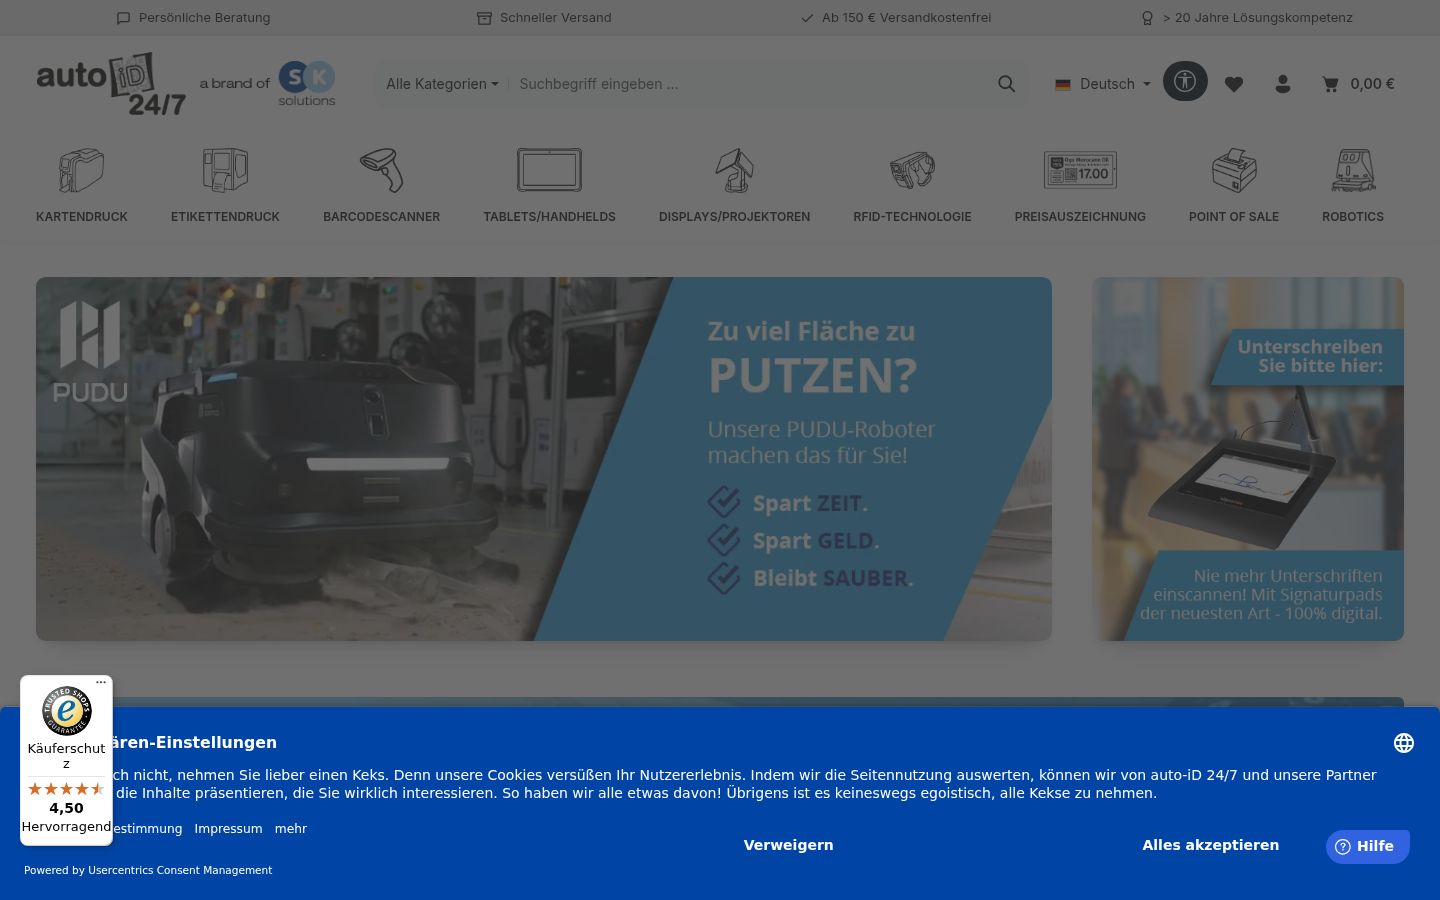Click the auto-iD 24/7 logo
Viewport: 1440px width, 900px height.
(x=111, y=84)
